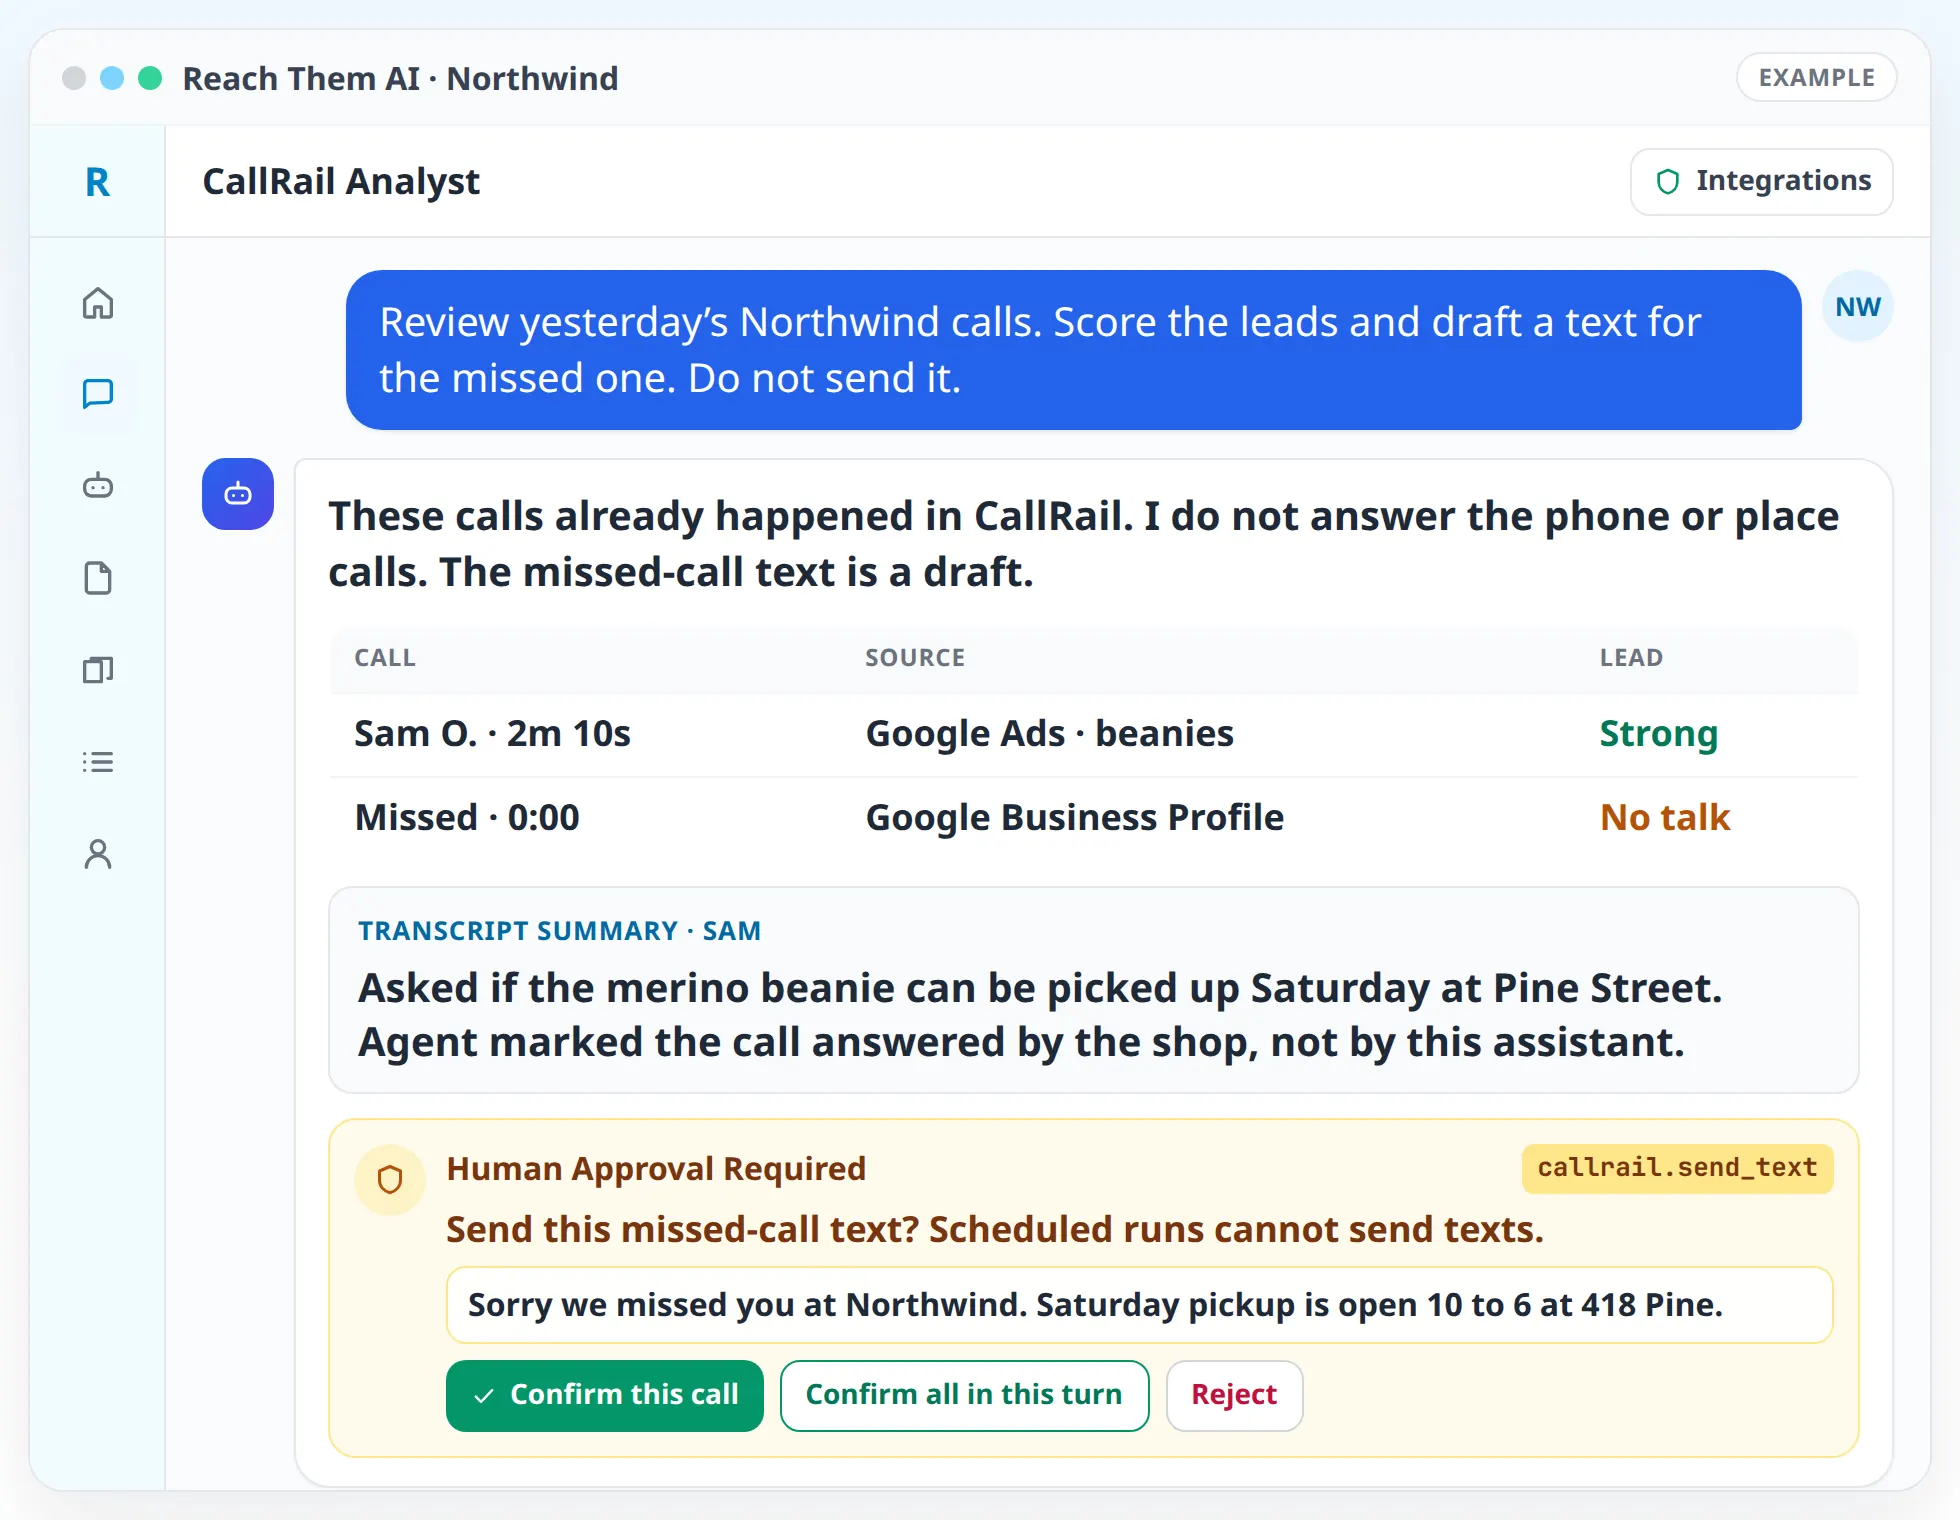Screen dimensions: 1960x1520
Task: Select the chat bubble sidebar icon
Action: tap(98, 394)
